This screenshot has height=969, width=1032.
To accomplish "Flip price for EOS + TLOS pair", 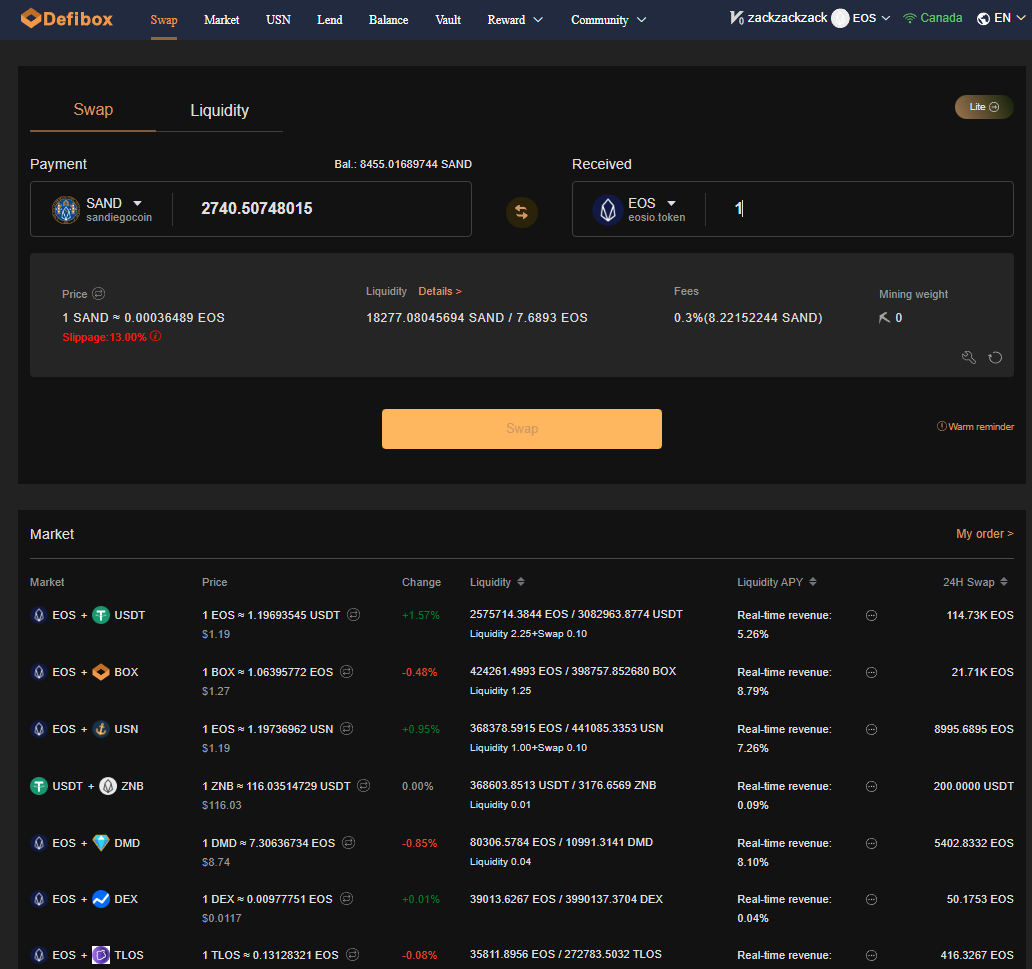I will tap(353, 954).
